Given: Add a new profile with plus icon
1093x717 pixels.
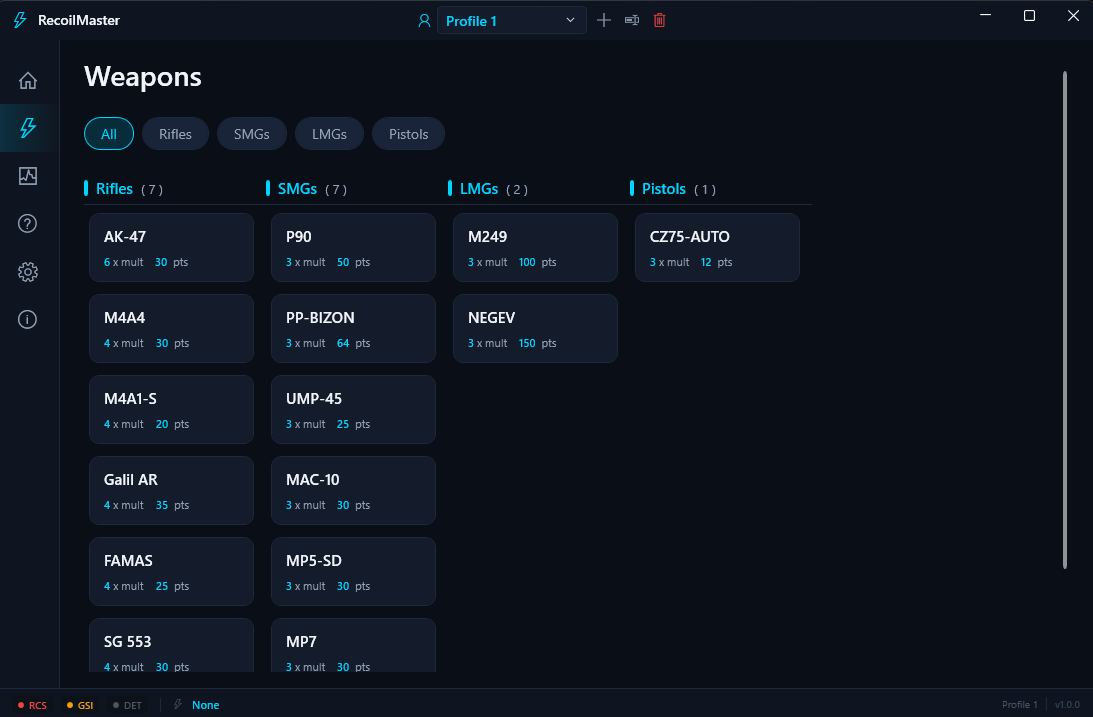Looking at the screenshot, I should pyautogui.click(x=604, y=20).
